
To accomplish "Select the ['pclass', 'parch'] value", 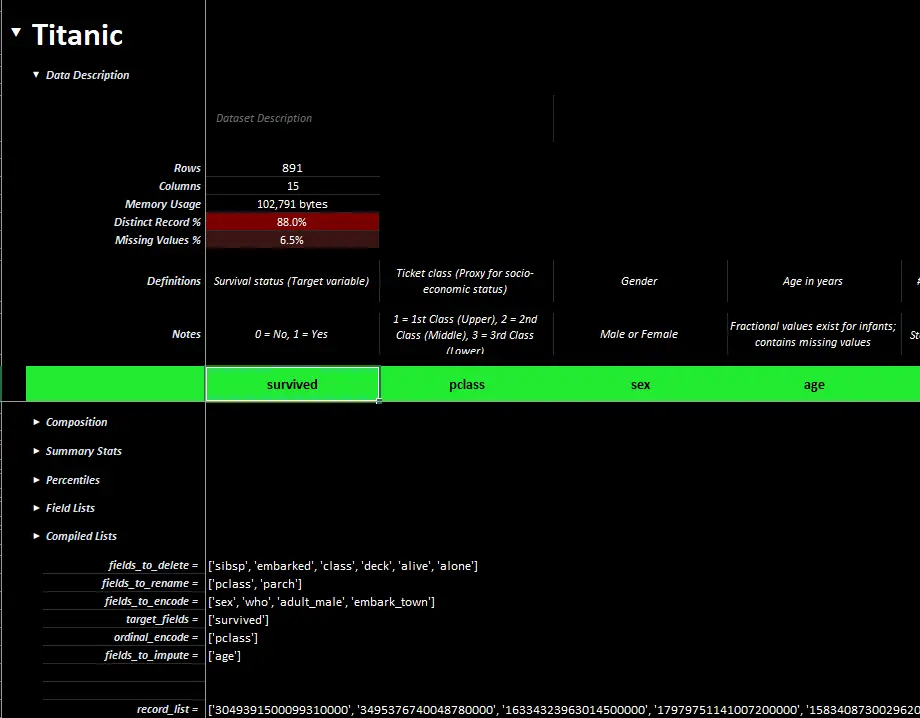I will [x=255, y=584].
